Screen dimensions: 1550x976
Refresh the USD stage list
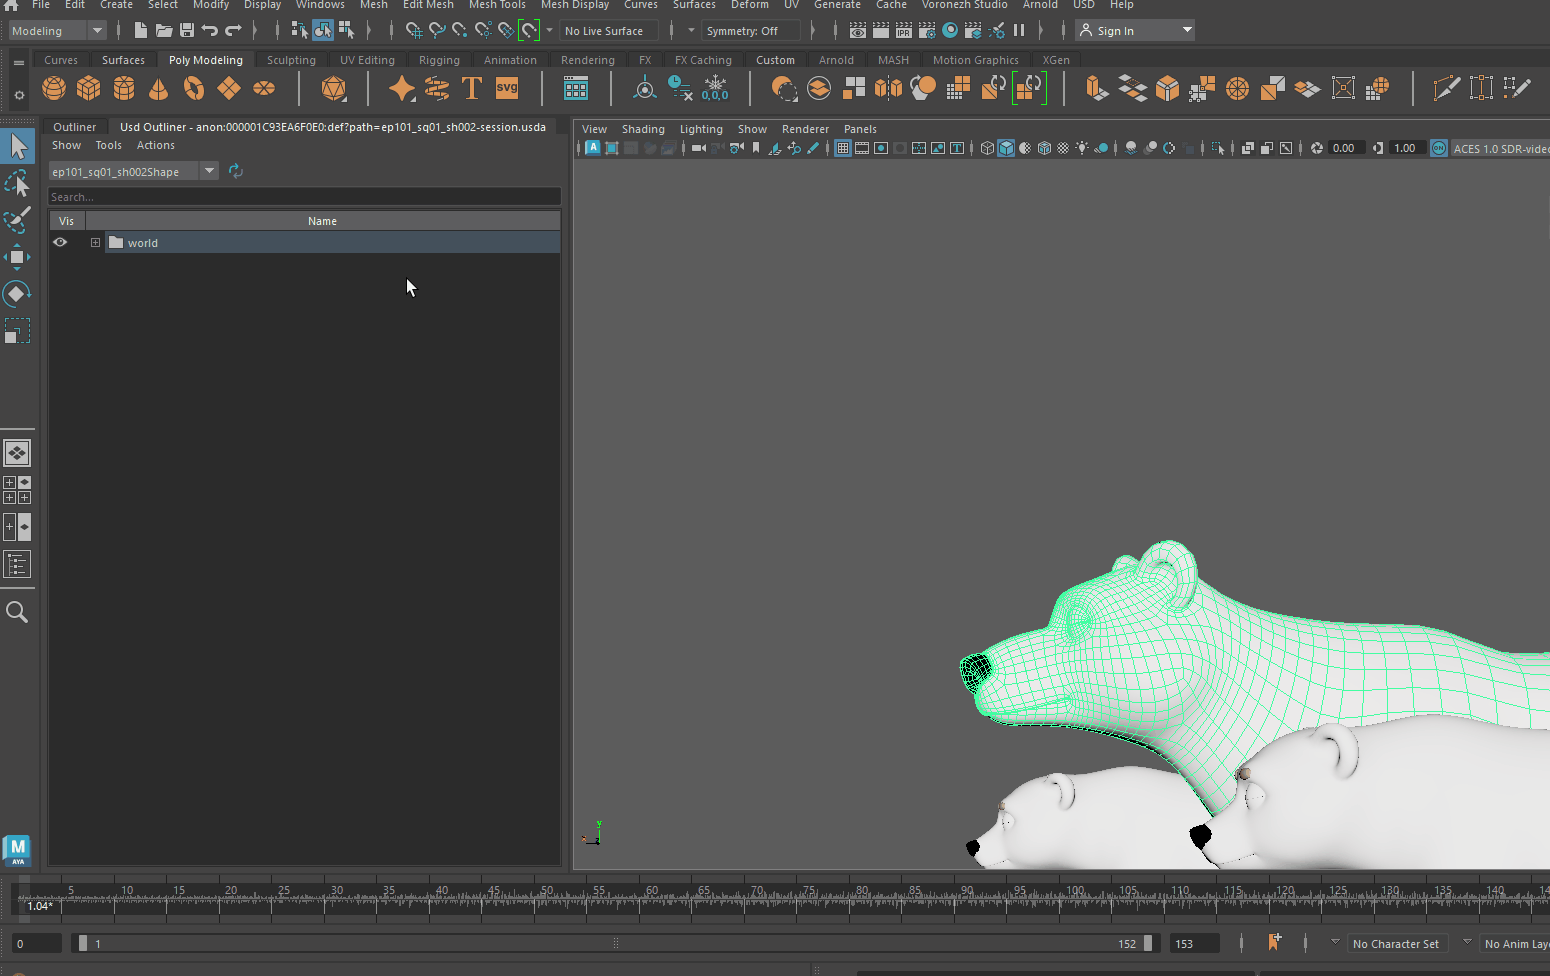pos(236,171)
